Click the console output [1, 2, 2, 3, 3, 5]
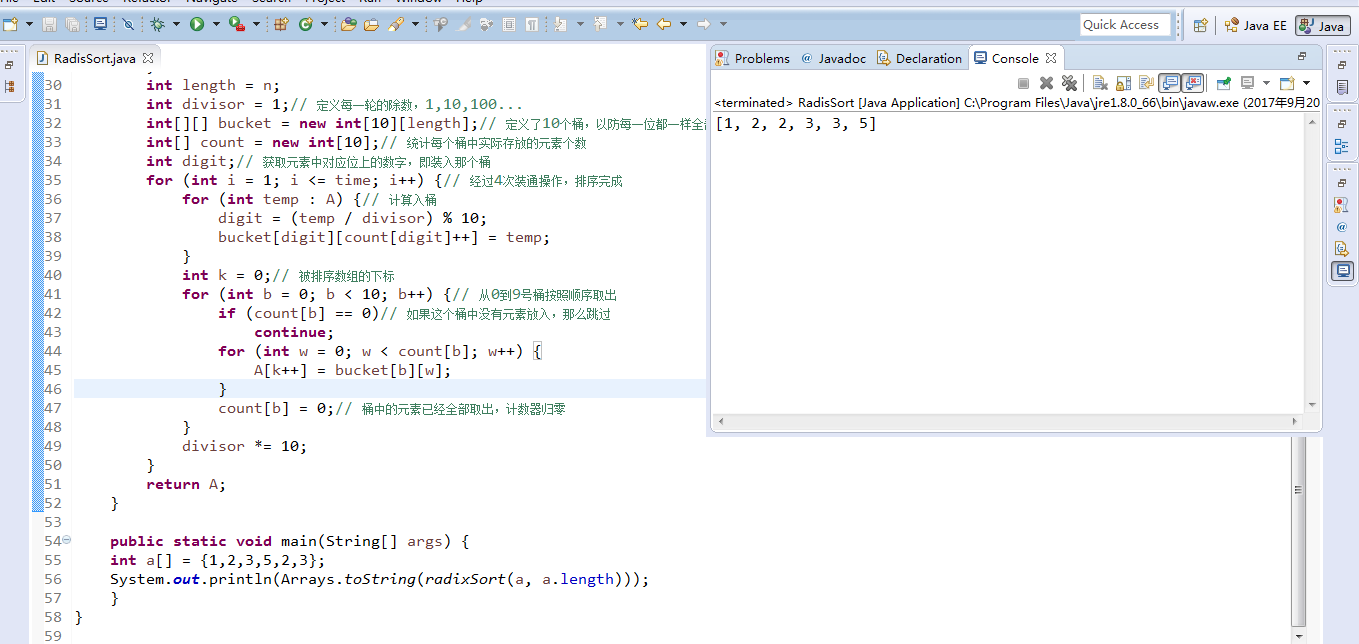Image resolution: width=1359 pixels, height=644 pixels. (x=796, y=124)
